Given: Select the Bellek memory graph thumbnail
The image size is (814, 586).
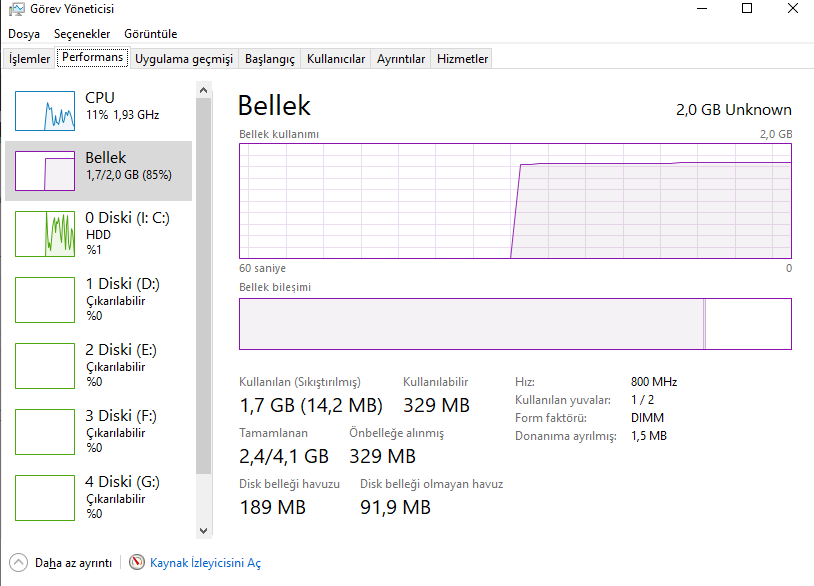Looking at the screenshot, I should coord(45,172).
